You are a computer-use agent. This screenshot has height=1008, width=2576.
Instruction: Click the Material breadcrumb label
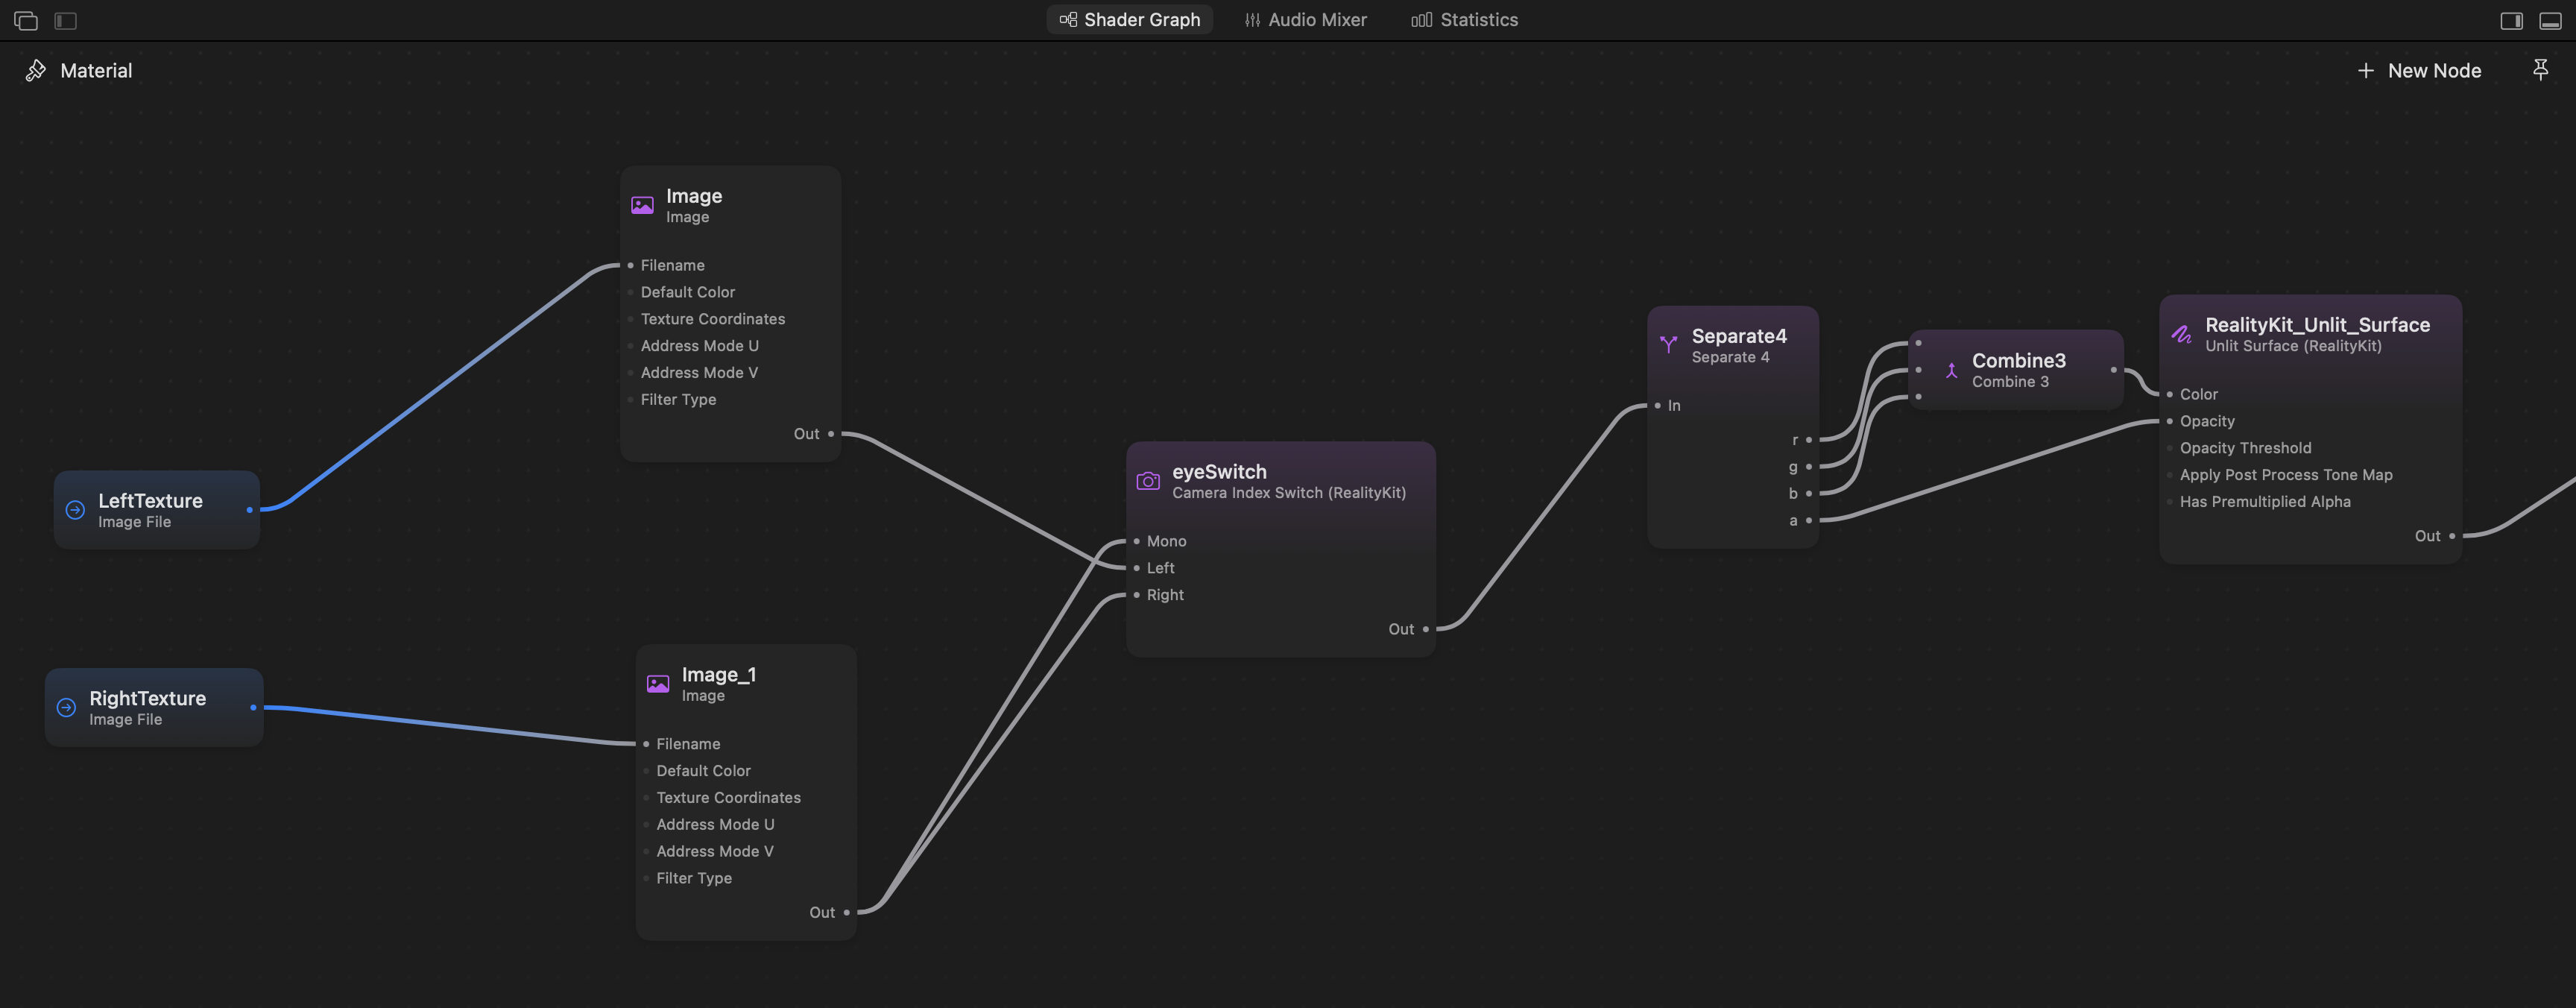click(96, 70)
